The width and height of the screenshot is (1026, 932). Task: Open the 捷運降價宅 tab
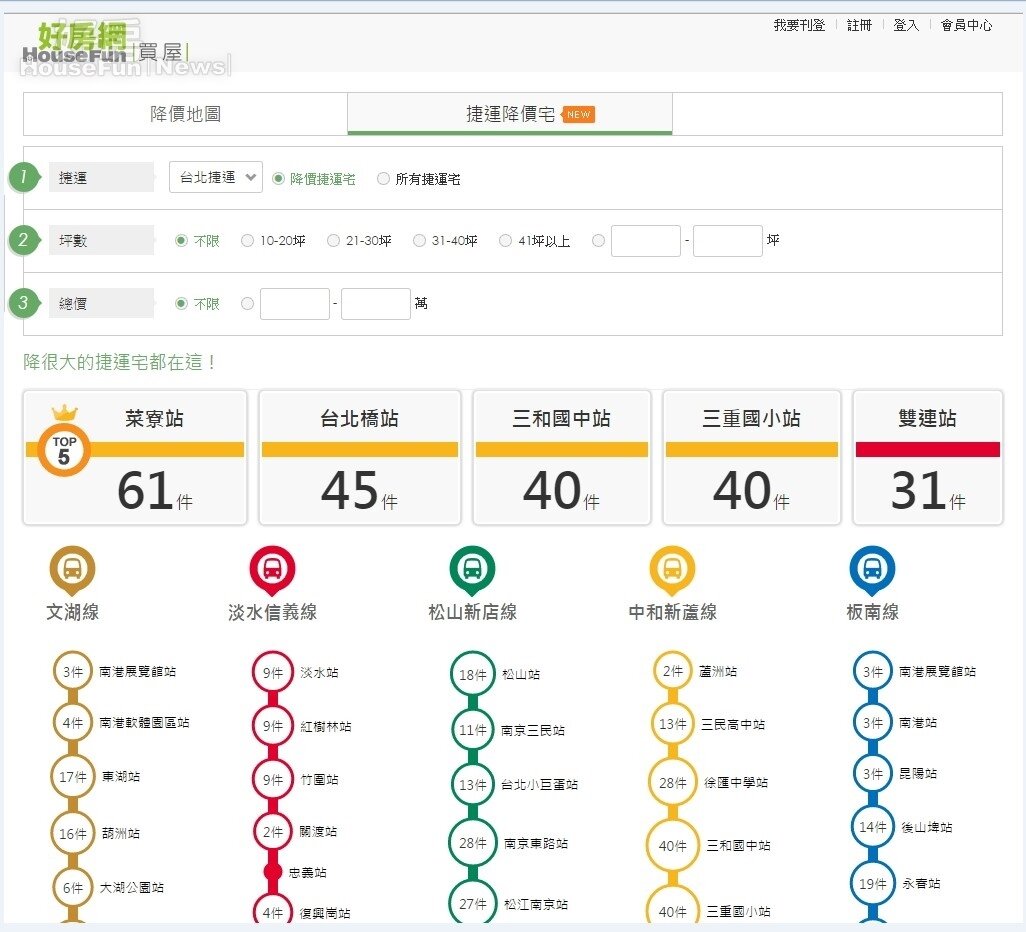(x=510, y=113)
